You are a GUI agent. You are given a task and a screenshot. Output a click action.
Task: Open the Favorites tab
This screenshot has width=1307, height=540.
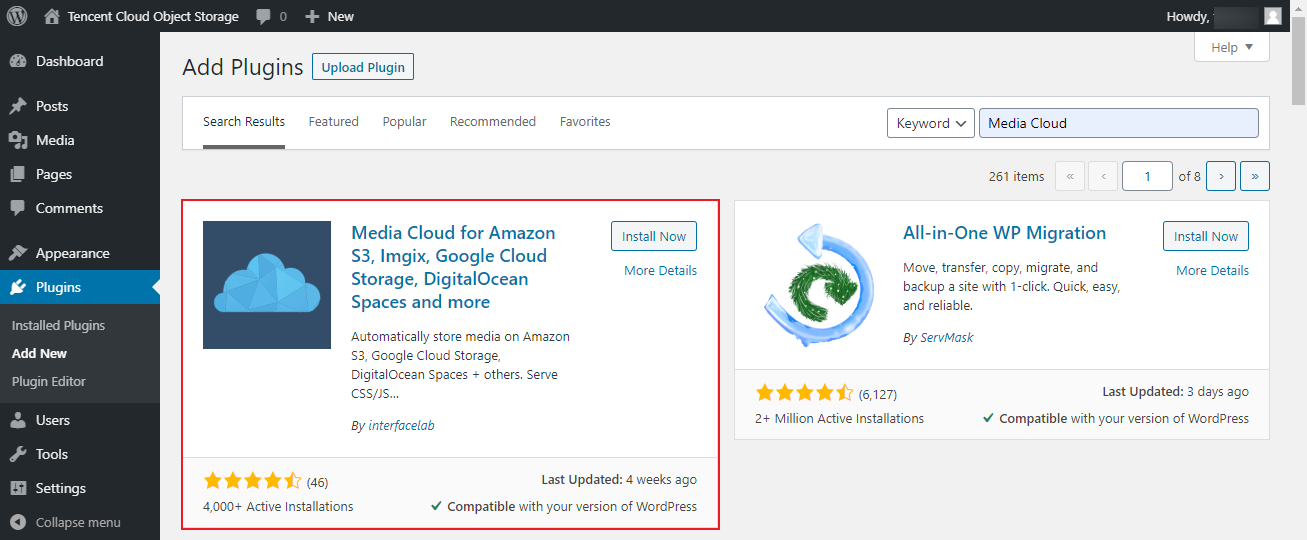click(x=585, y=122)
